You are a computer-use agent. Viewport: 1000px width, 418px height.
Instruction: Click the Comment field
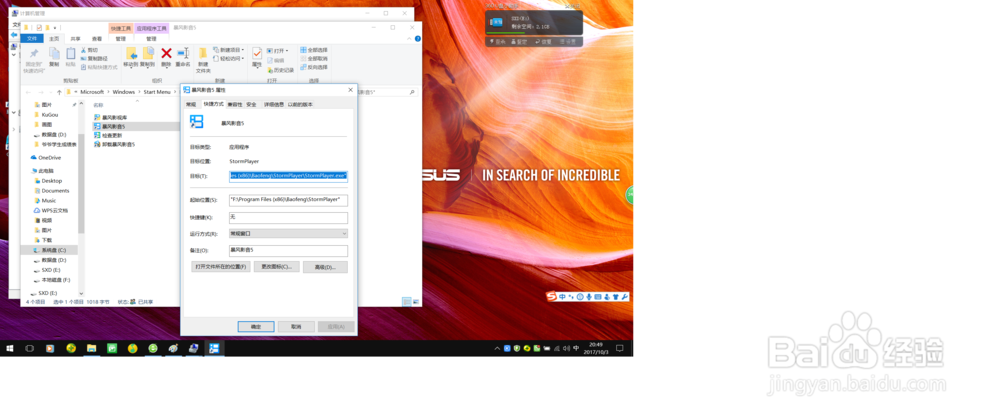click(x=288, y=251)
